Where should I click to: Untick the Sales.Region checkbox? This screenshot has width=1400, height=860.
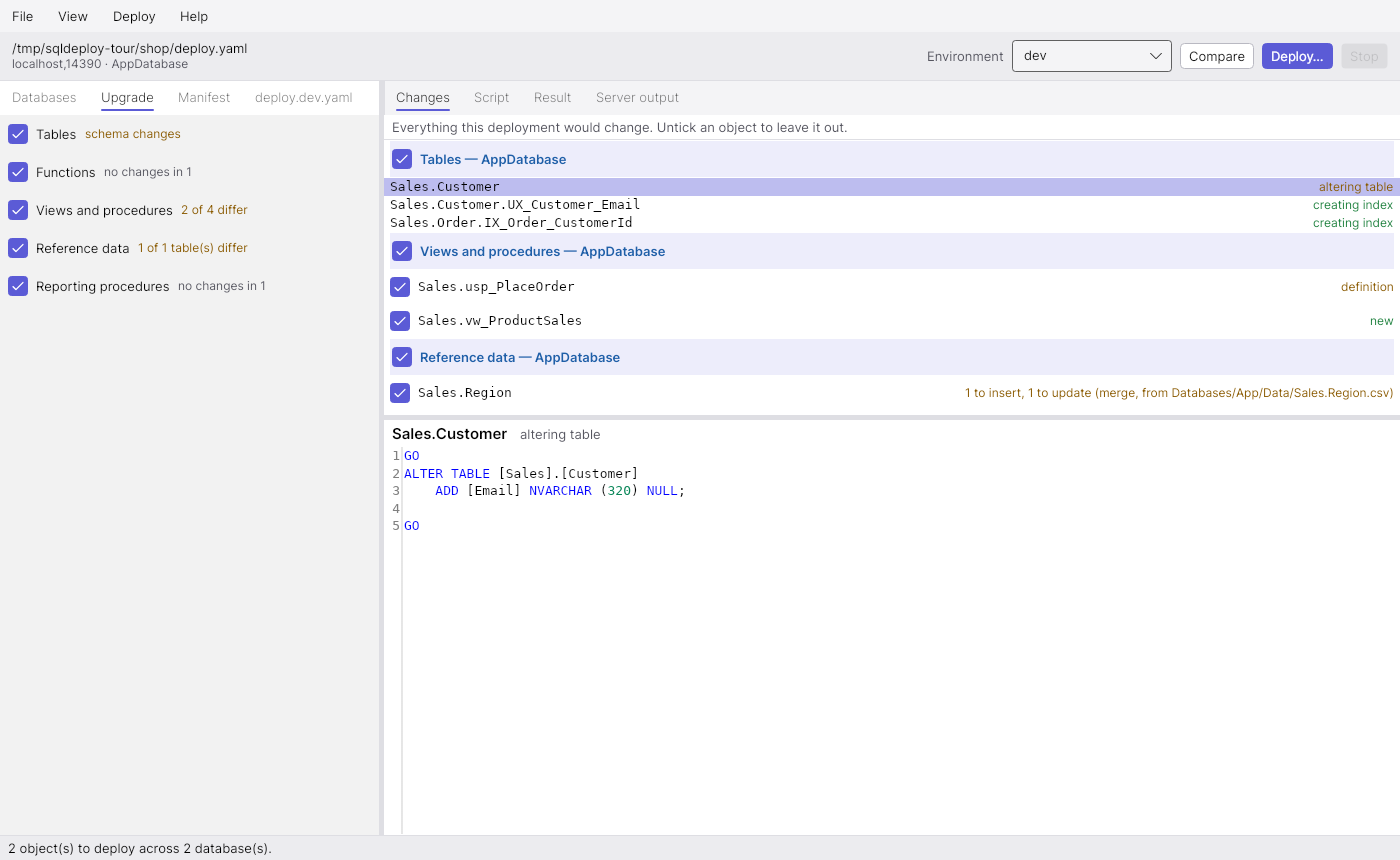click(400, 393)
